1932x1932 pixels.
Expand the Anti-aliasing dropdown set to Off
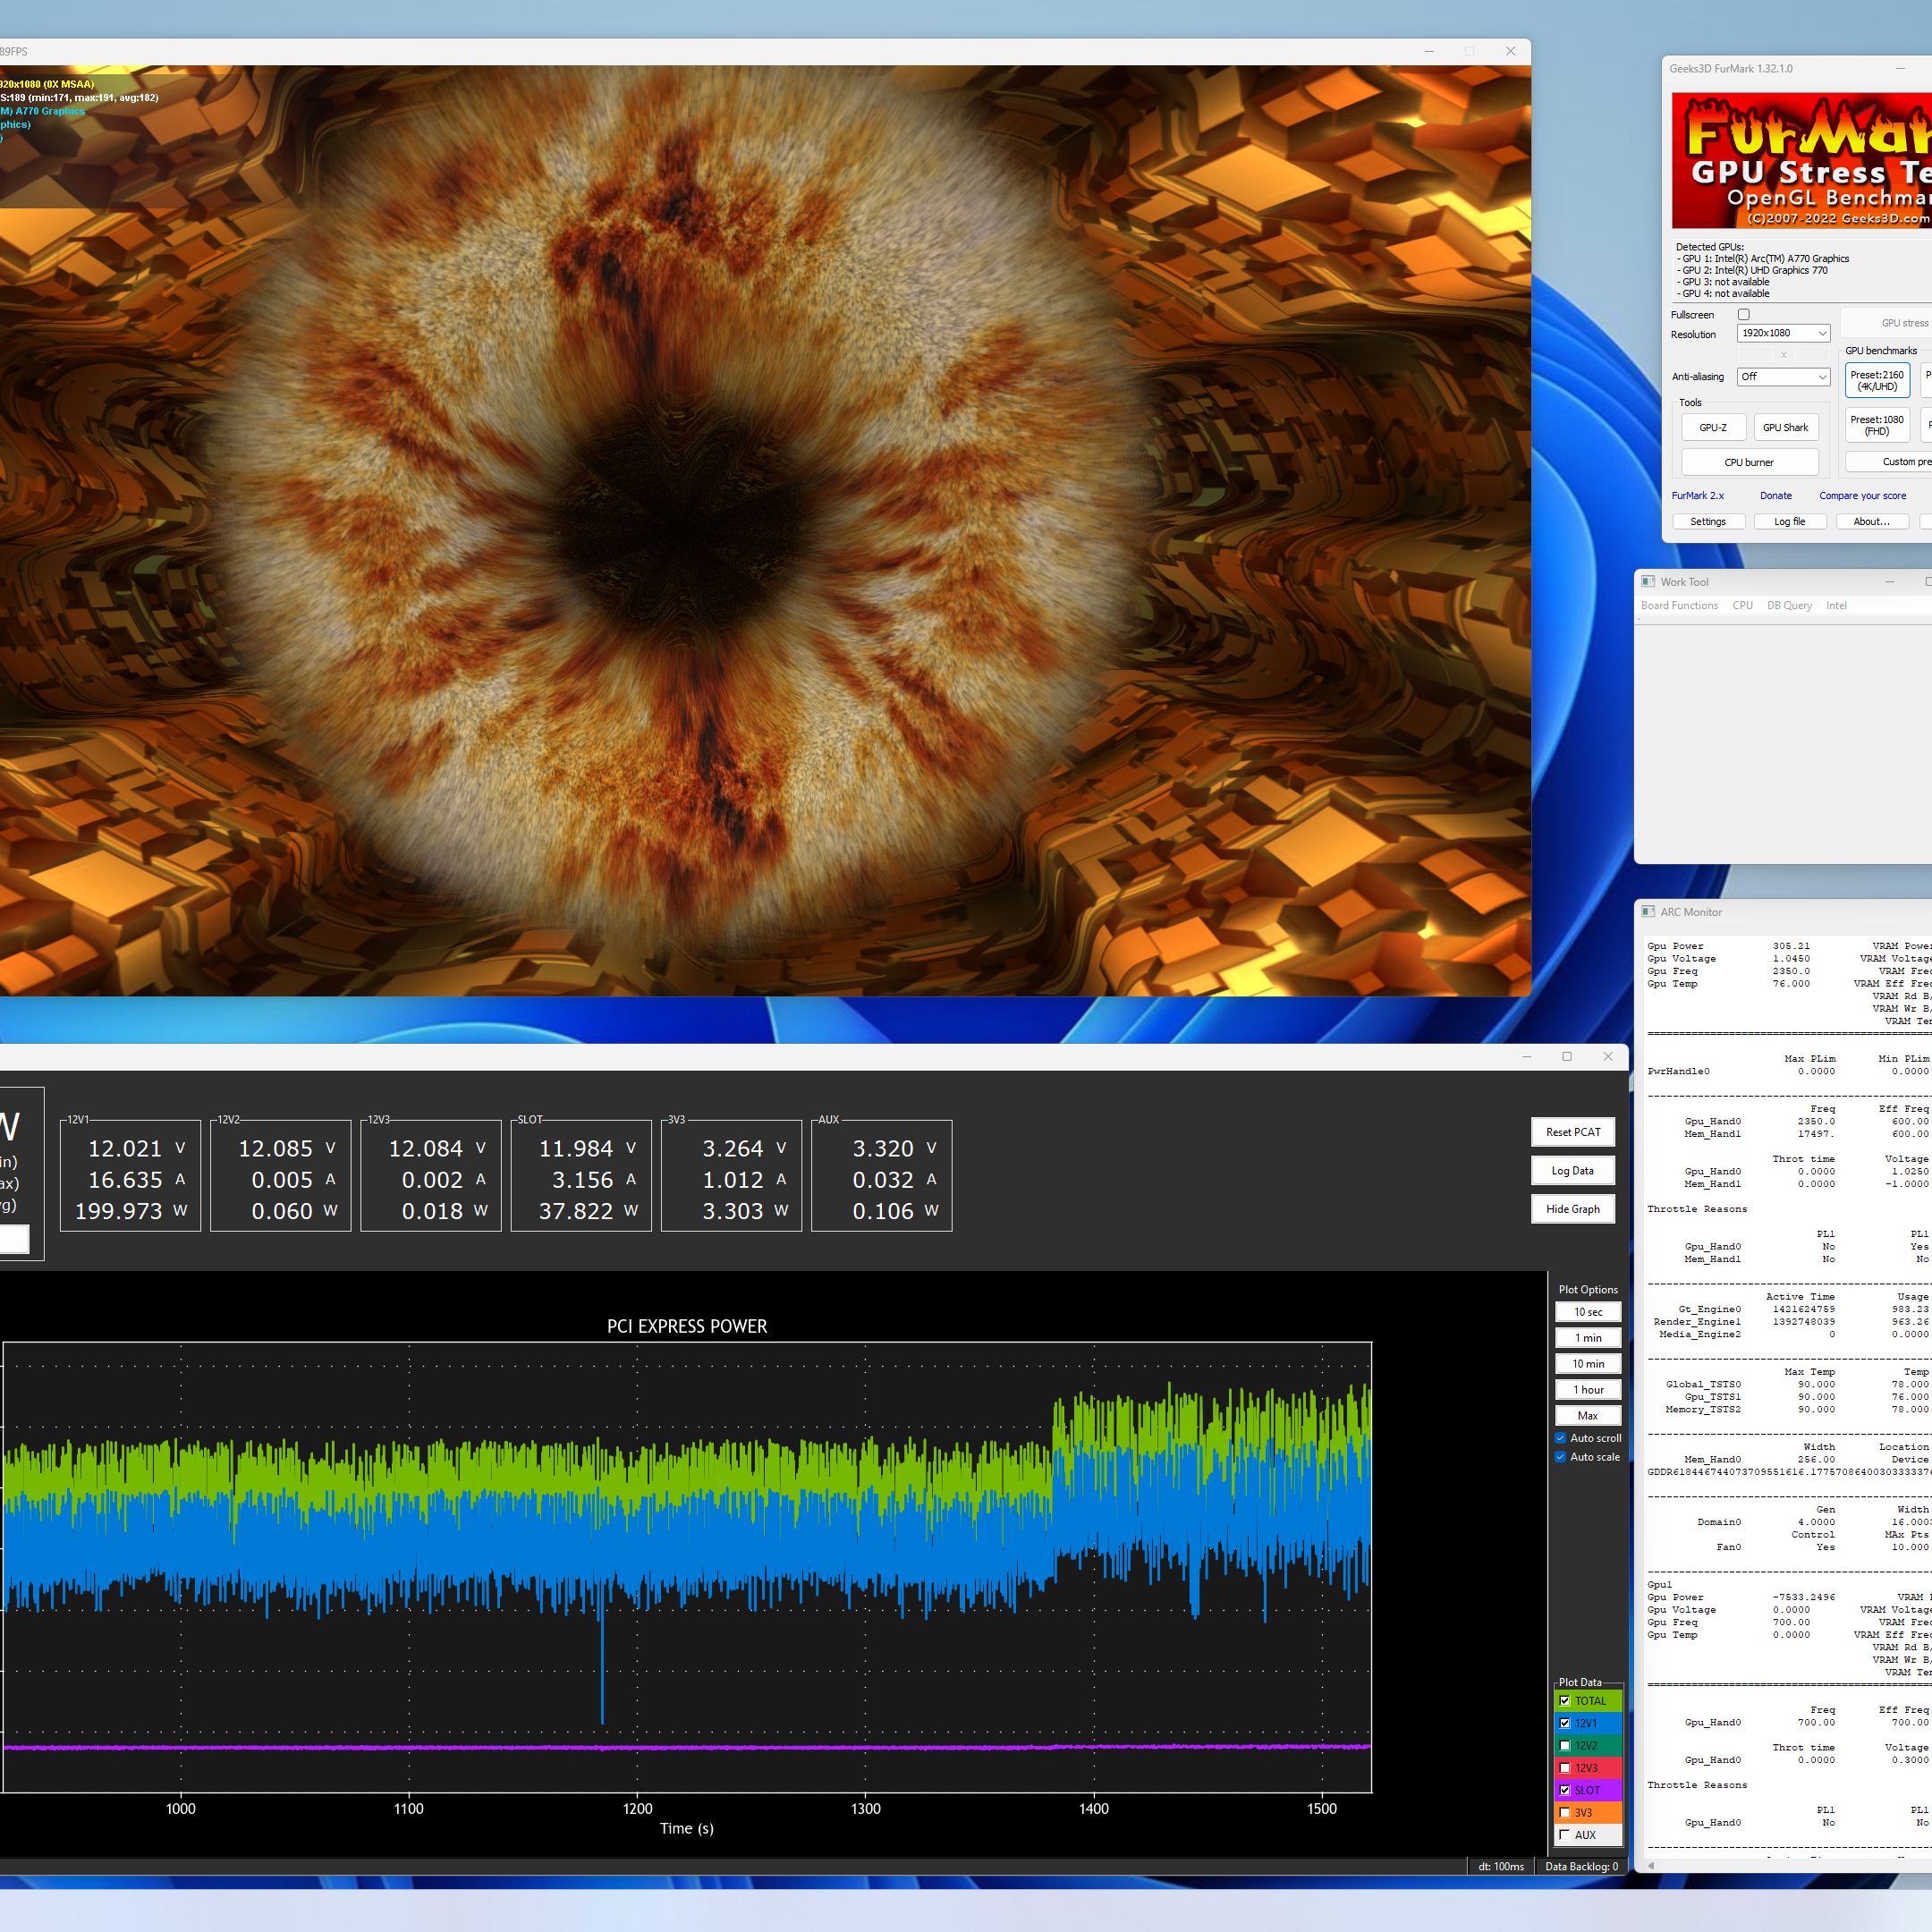[1783, 376]
